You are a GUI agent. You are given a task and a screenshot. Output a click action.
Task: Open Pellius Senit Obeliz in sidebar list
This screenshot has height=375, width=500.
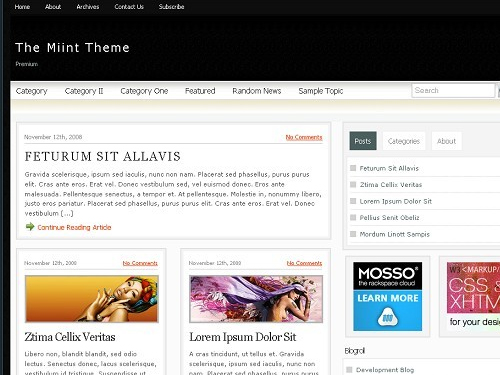tap(389, 218)
